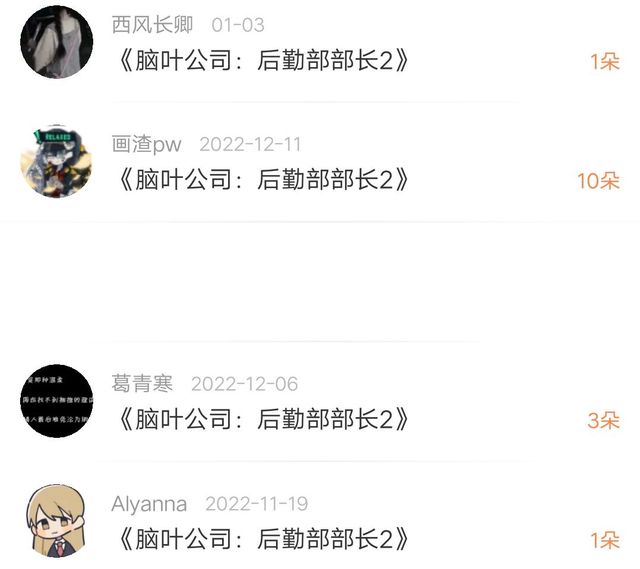Screen dimensions: 640x569
Task: Click the 1朵 count in 西风长卿's row
Action: click(x=605, y=62)
